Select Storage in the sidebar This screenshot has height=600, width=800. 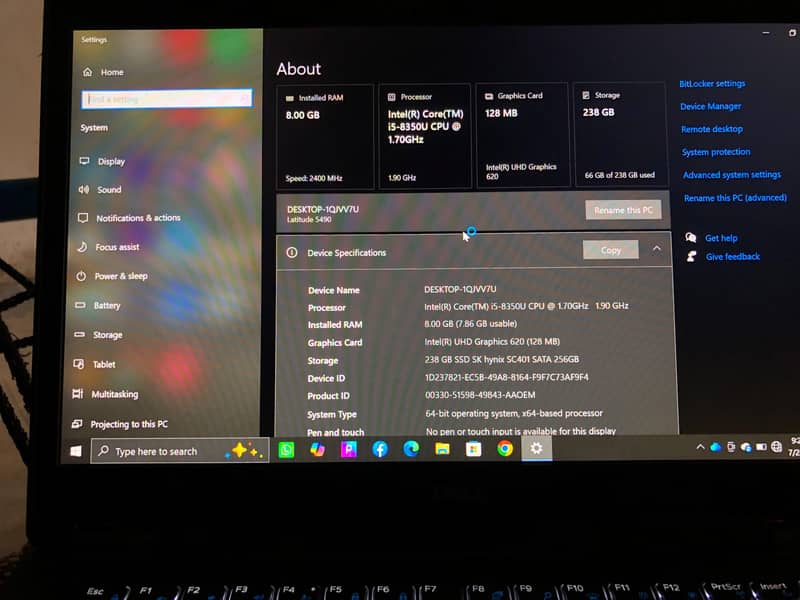point(98,335)
